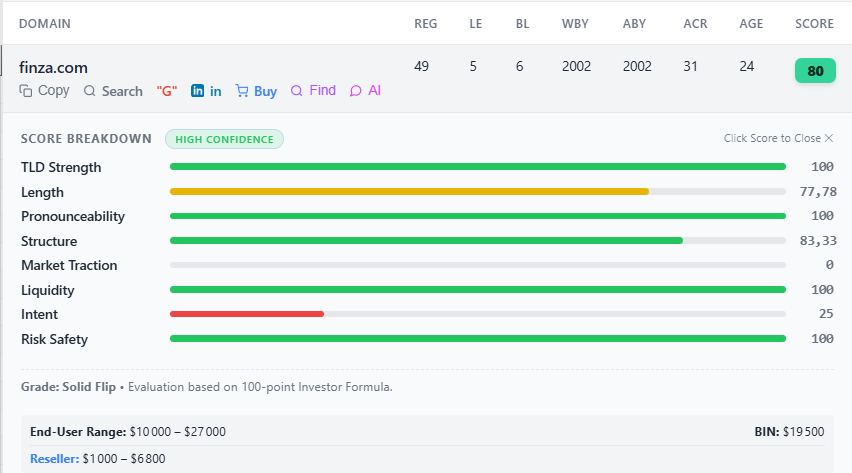The height and width of the screenshot is (473, 852).
Task: Click the Risk Safety label
Action: (x=54, y=339)
